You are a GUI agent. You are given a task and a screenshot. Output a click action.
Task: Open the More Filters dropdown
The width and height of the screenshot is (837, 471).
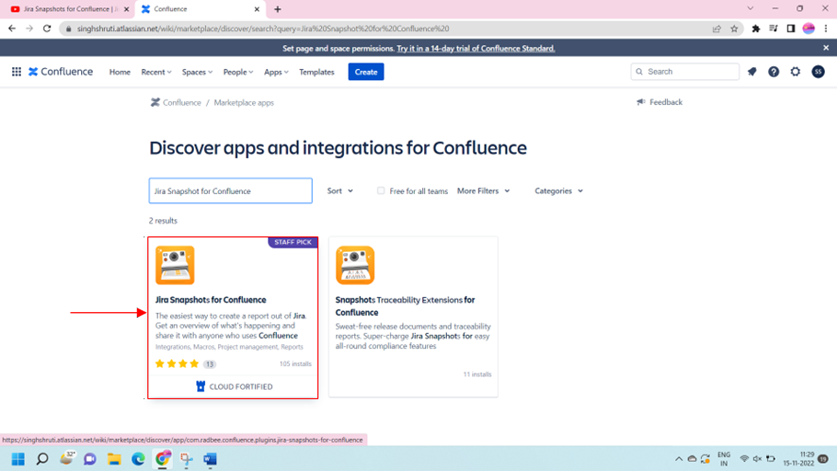pos(483,191)
